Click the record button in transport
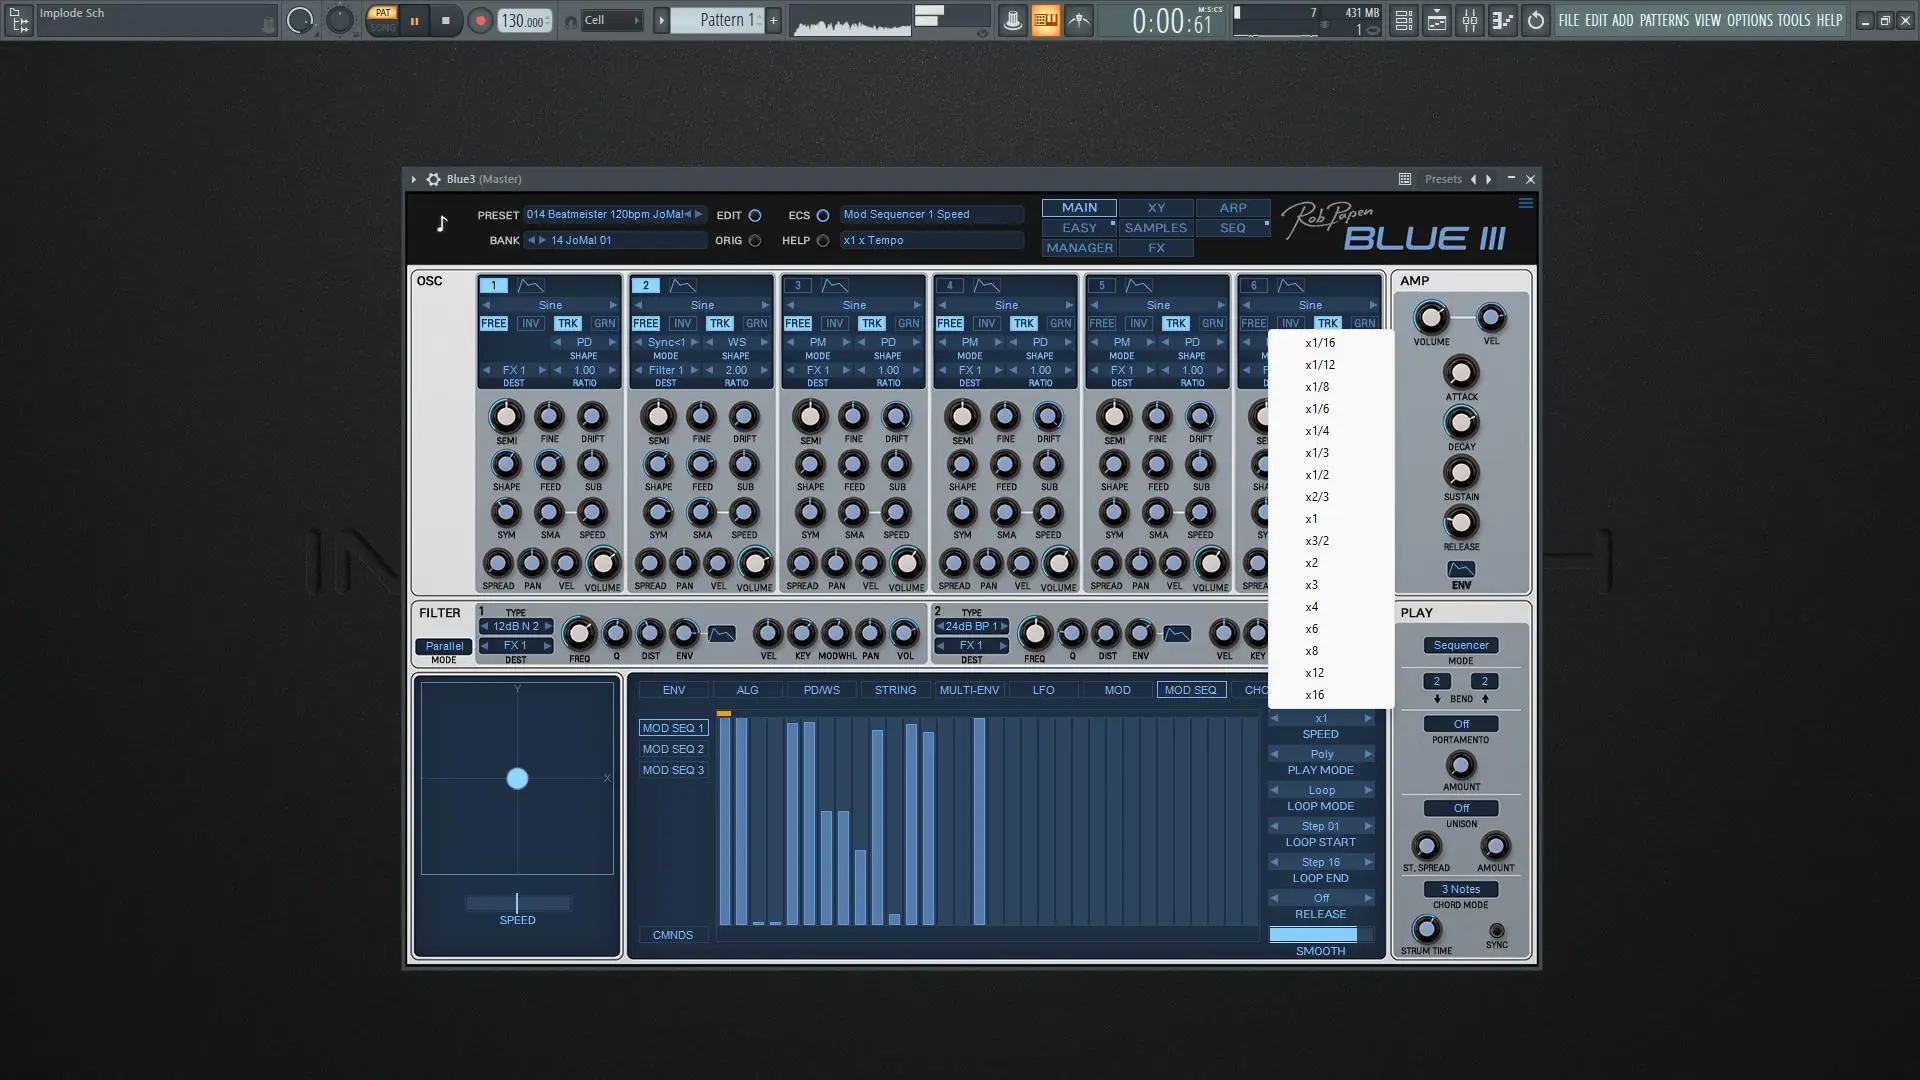The image size is (1920, 1080). pos(480,20)
